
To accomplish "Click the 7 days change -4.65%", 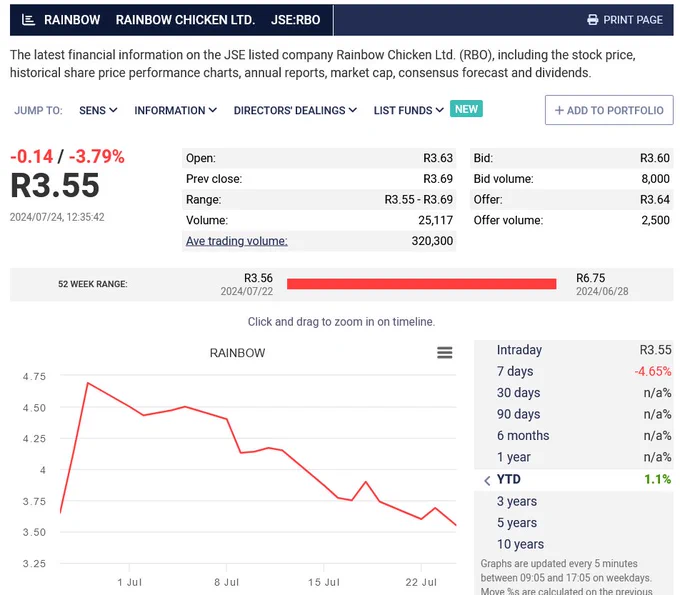I will coord(653,371).
